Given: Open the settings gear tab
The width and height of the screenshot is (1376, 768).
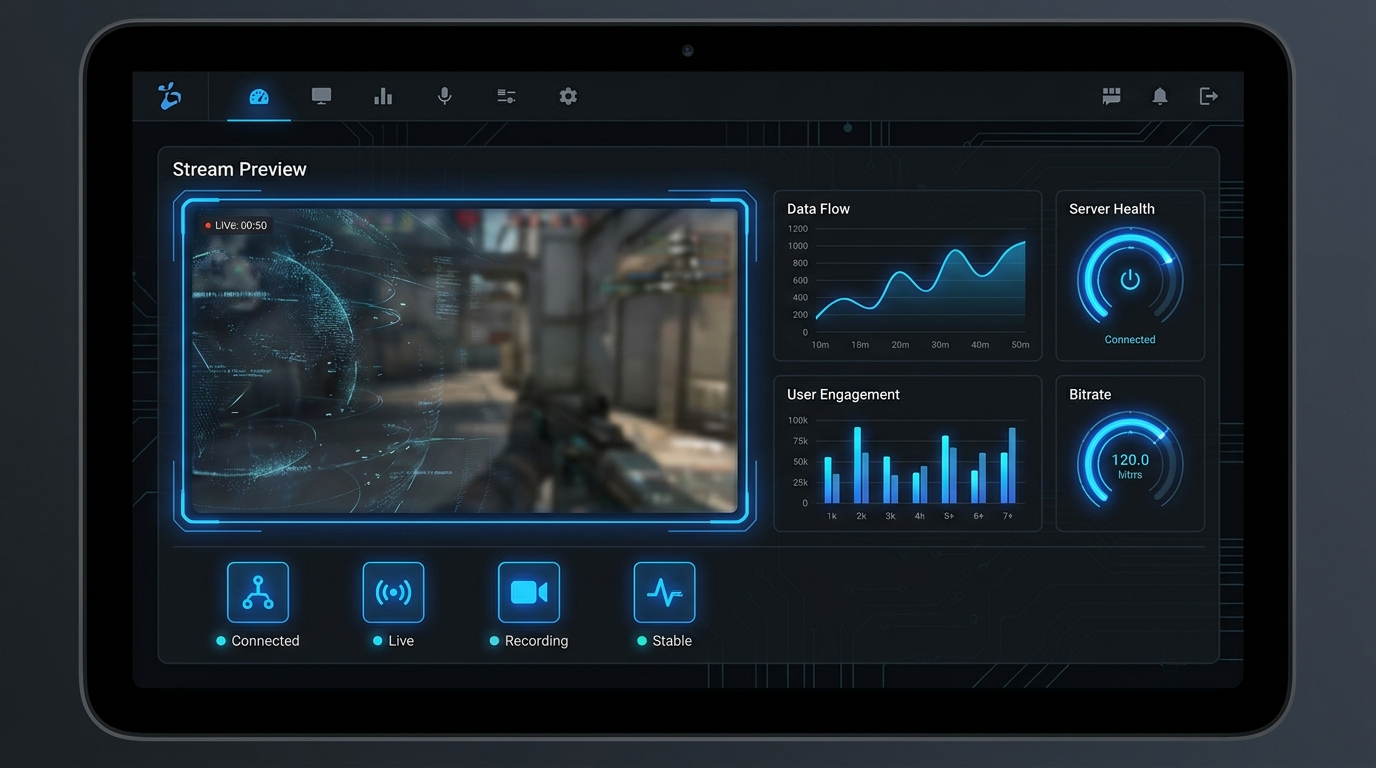Looking at the screenshot, I should pyautogui.click(x=568, y=96).
